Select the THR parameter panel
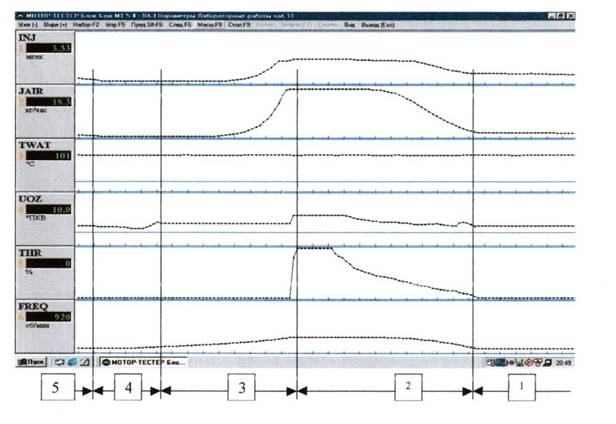 [45, 273]
